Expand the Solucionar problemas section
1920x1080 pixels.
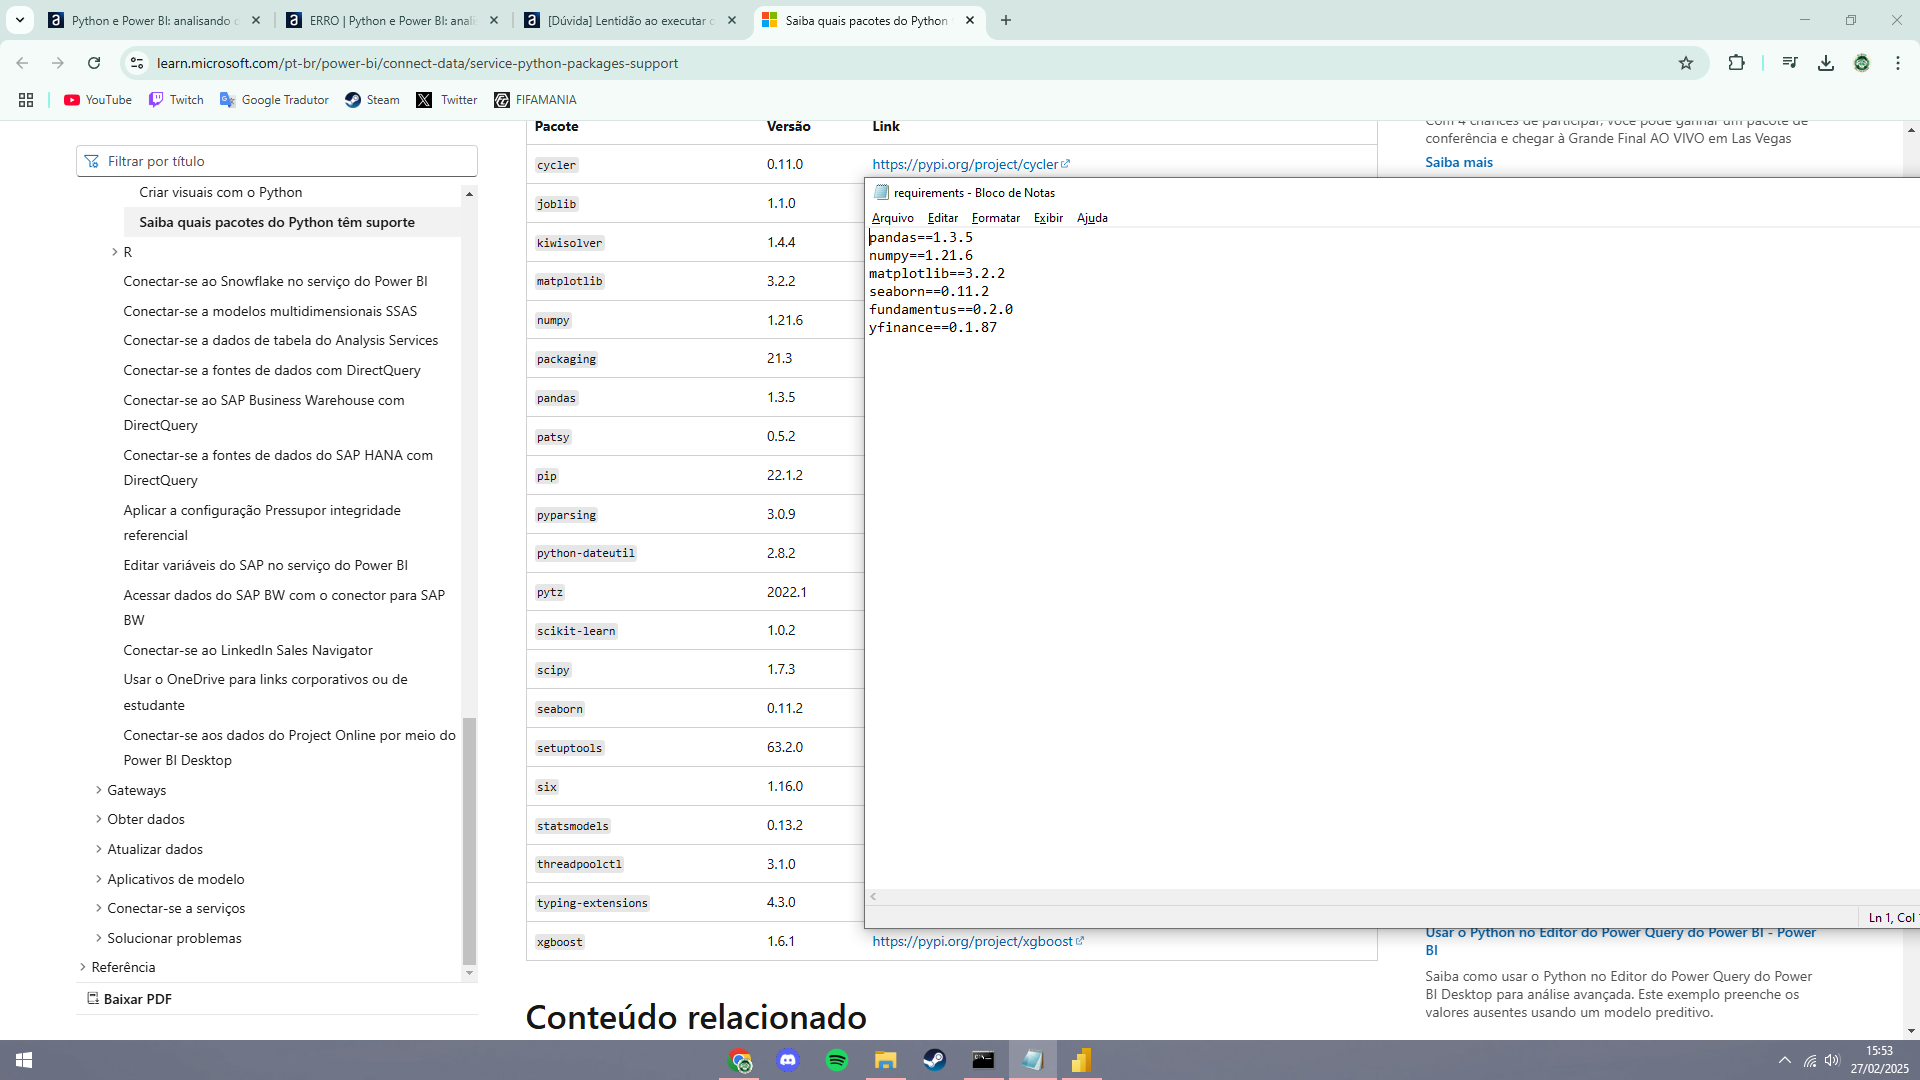click(99, 938)
